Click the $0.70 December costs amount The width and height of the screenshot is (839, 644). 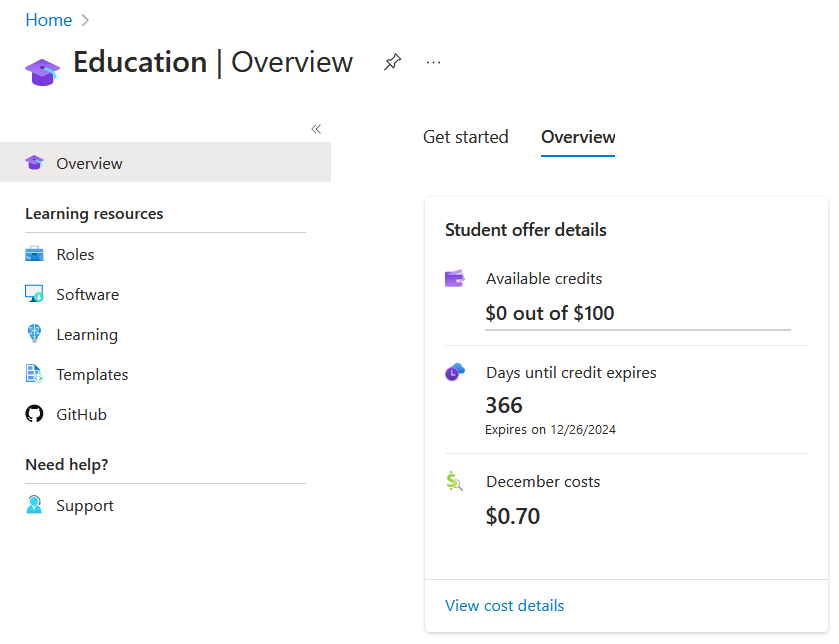tap(512, 516)
